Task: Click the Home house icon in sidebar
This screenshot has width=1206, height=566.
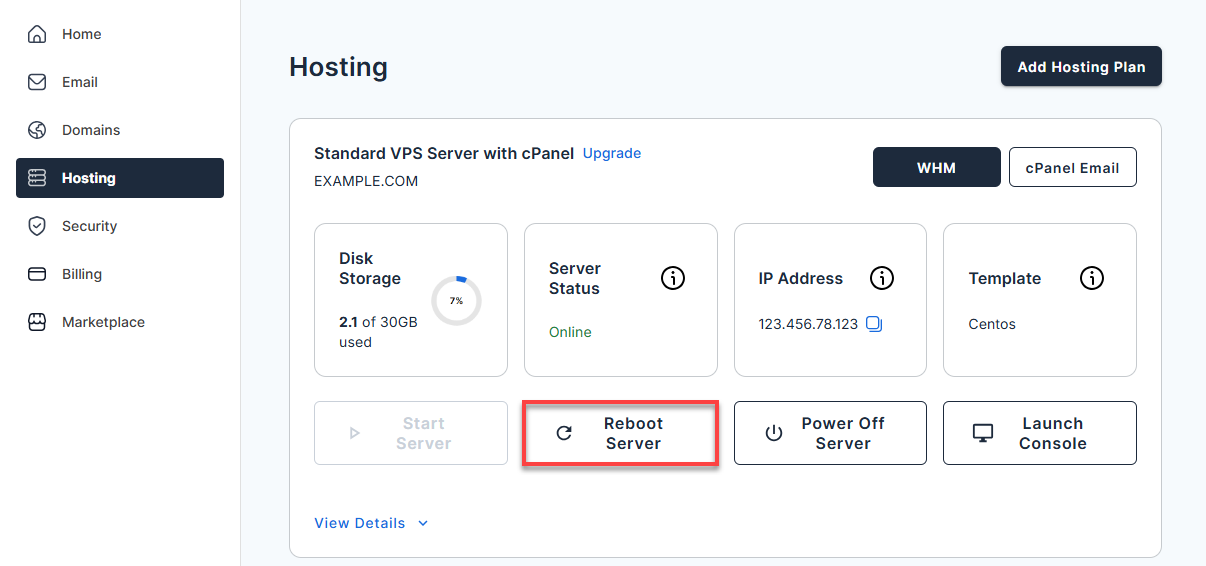Action: pos(37,34)
